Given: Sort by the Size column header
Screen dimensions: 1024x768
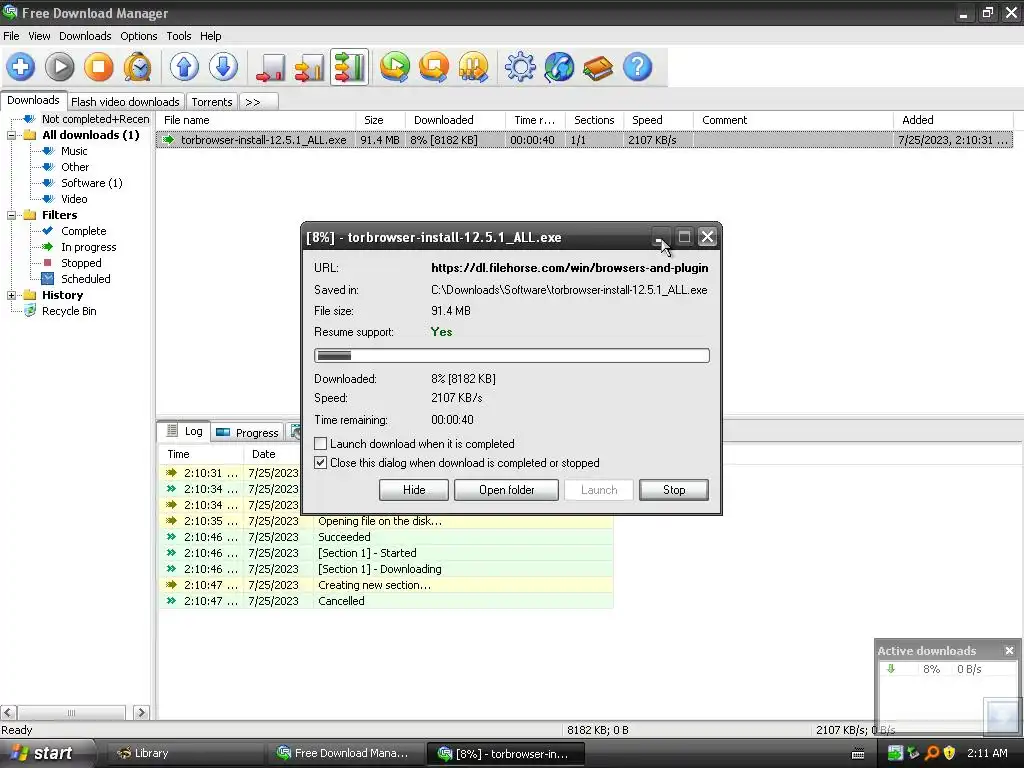Looking at the screenshot, I should pyautogui.click(x=380, y=120).
